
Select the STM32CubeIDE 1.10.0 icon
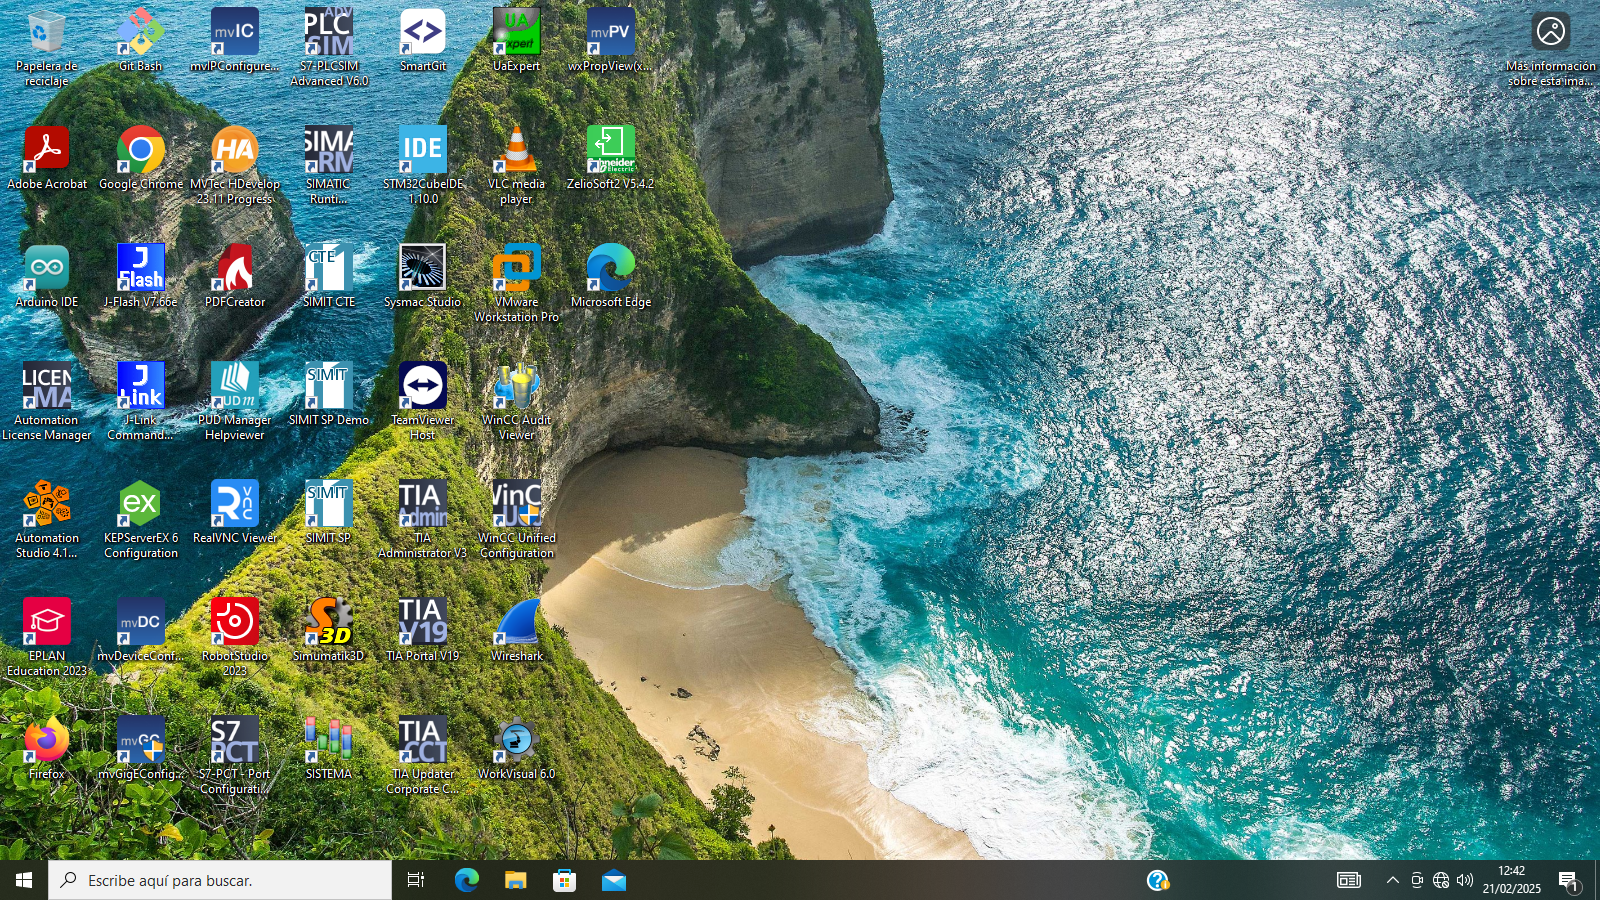[x=422, y=151]
